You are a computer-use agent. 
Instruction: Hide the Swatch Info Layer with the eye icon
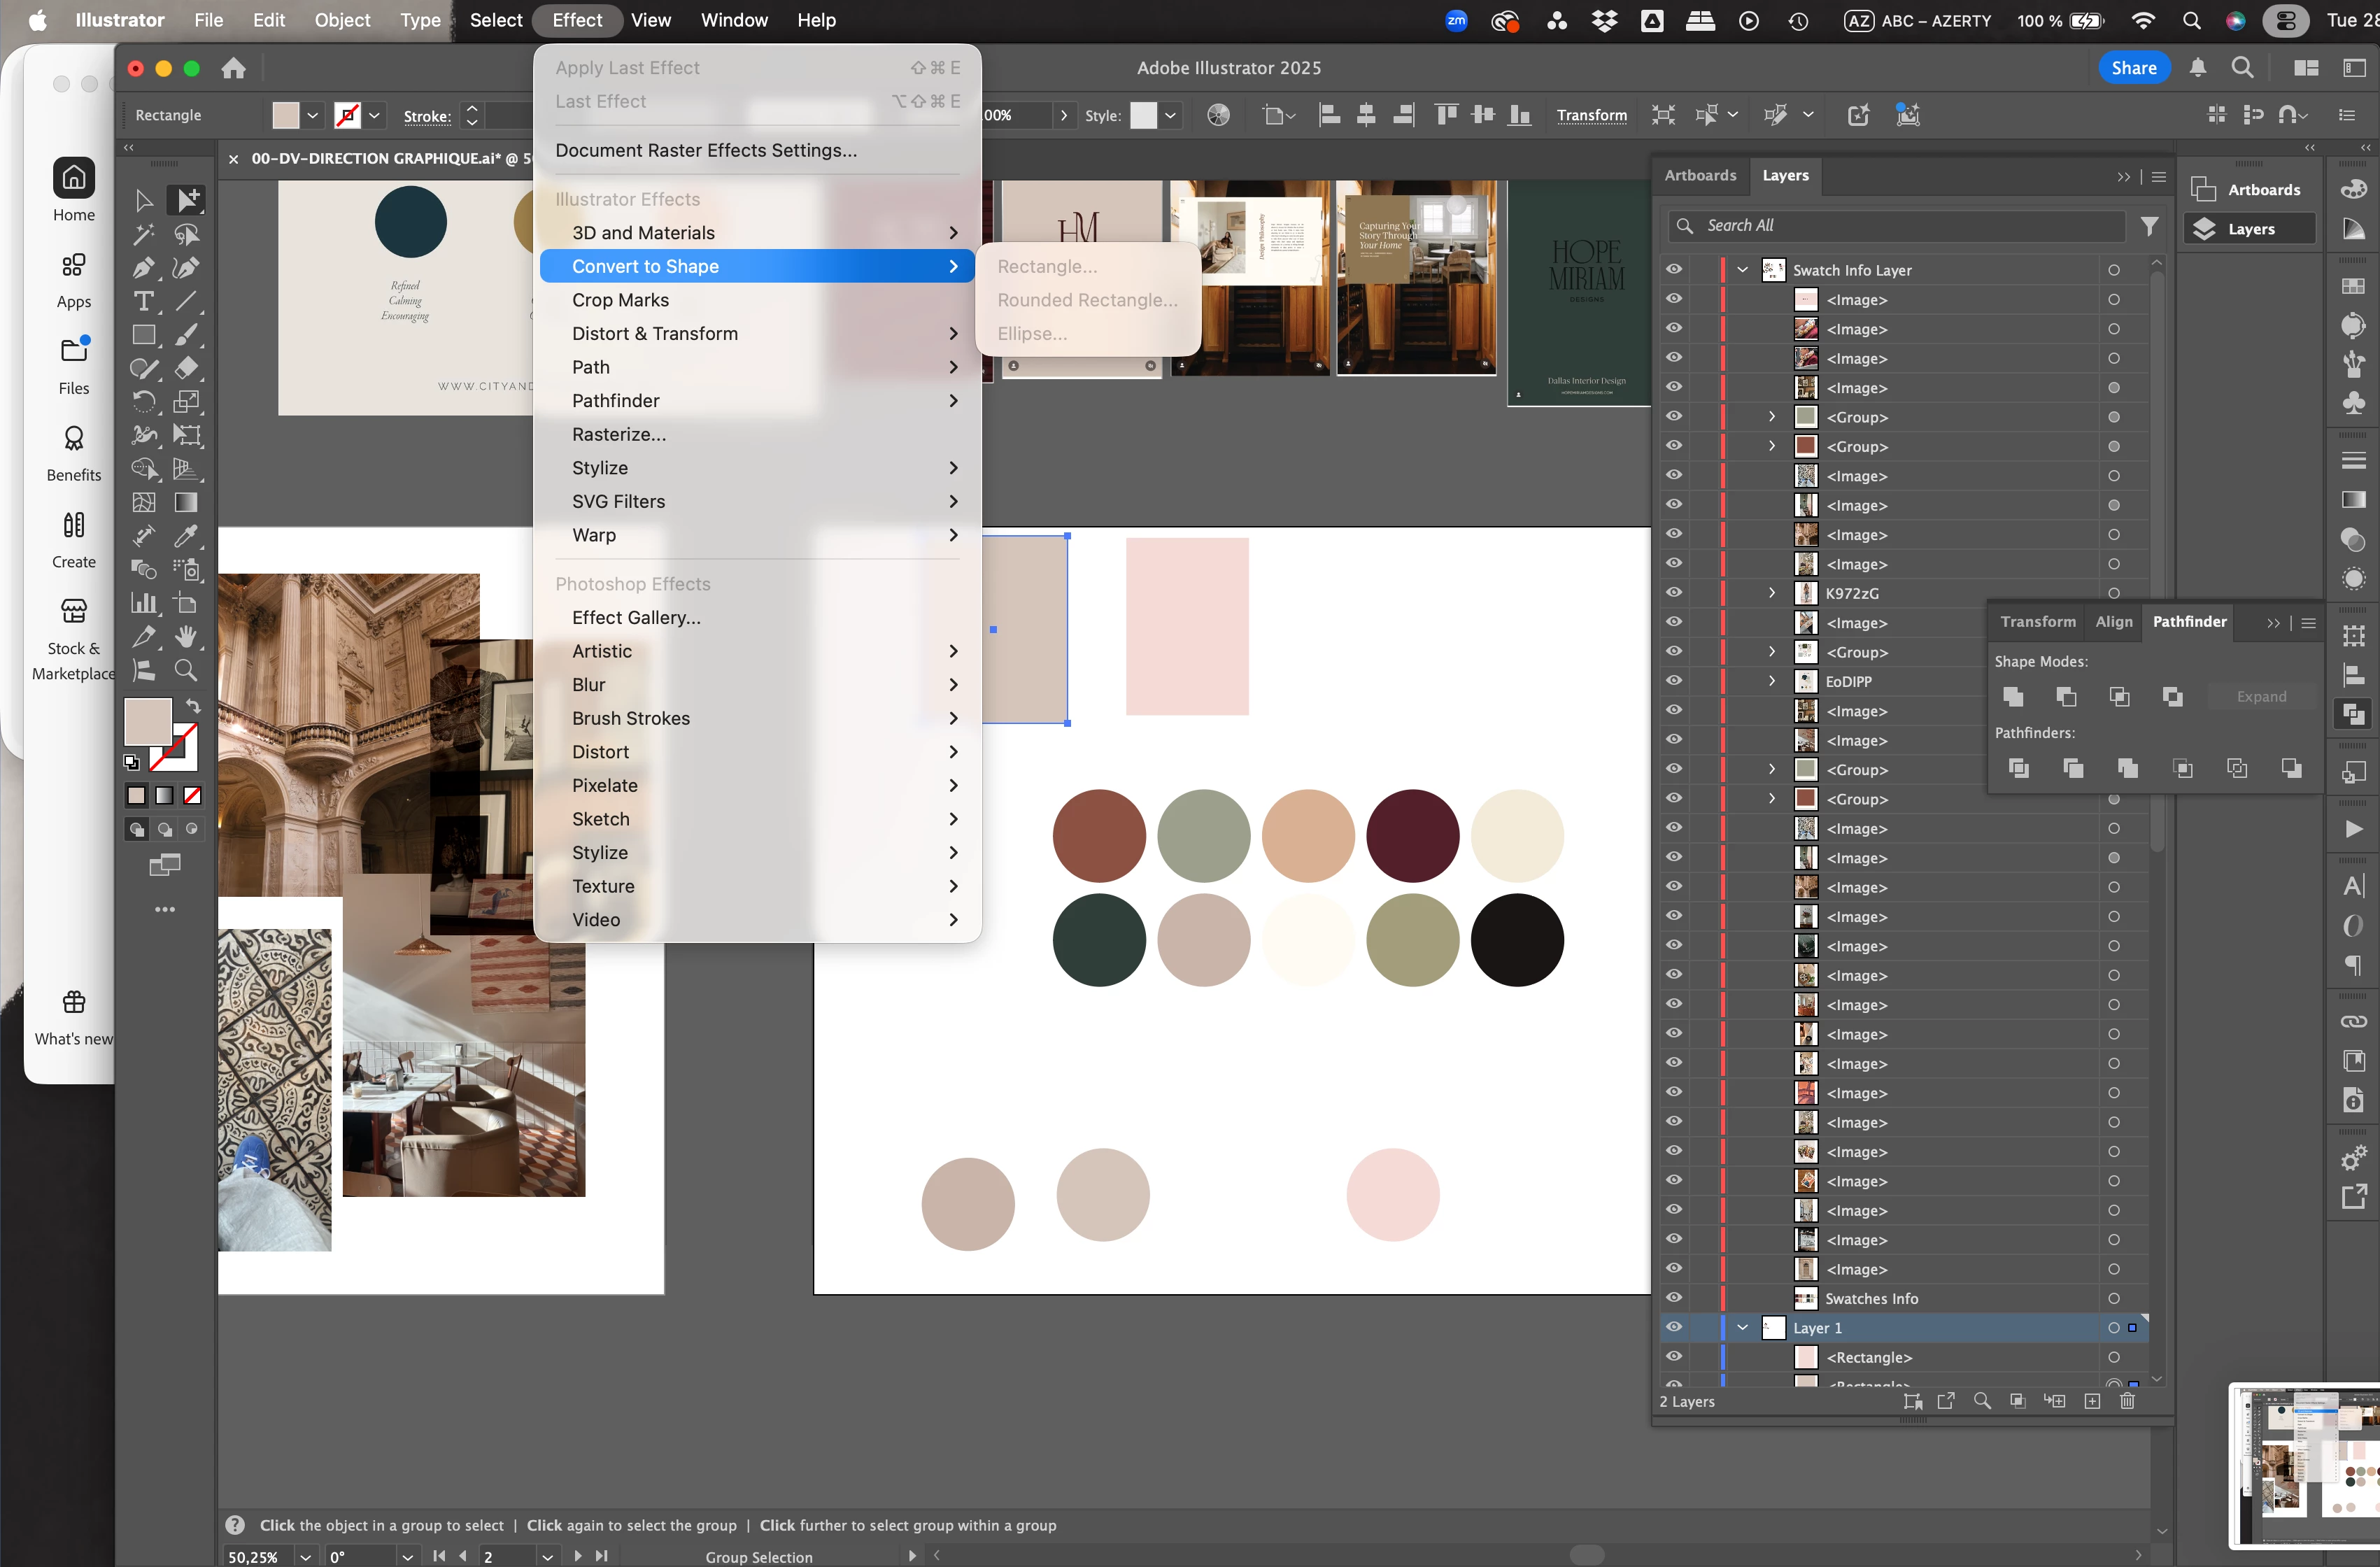click(1673, 270)
